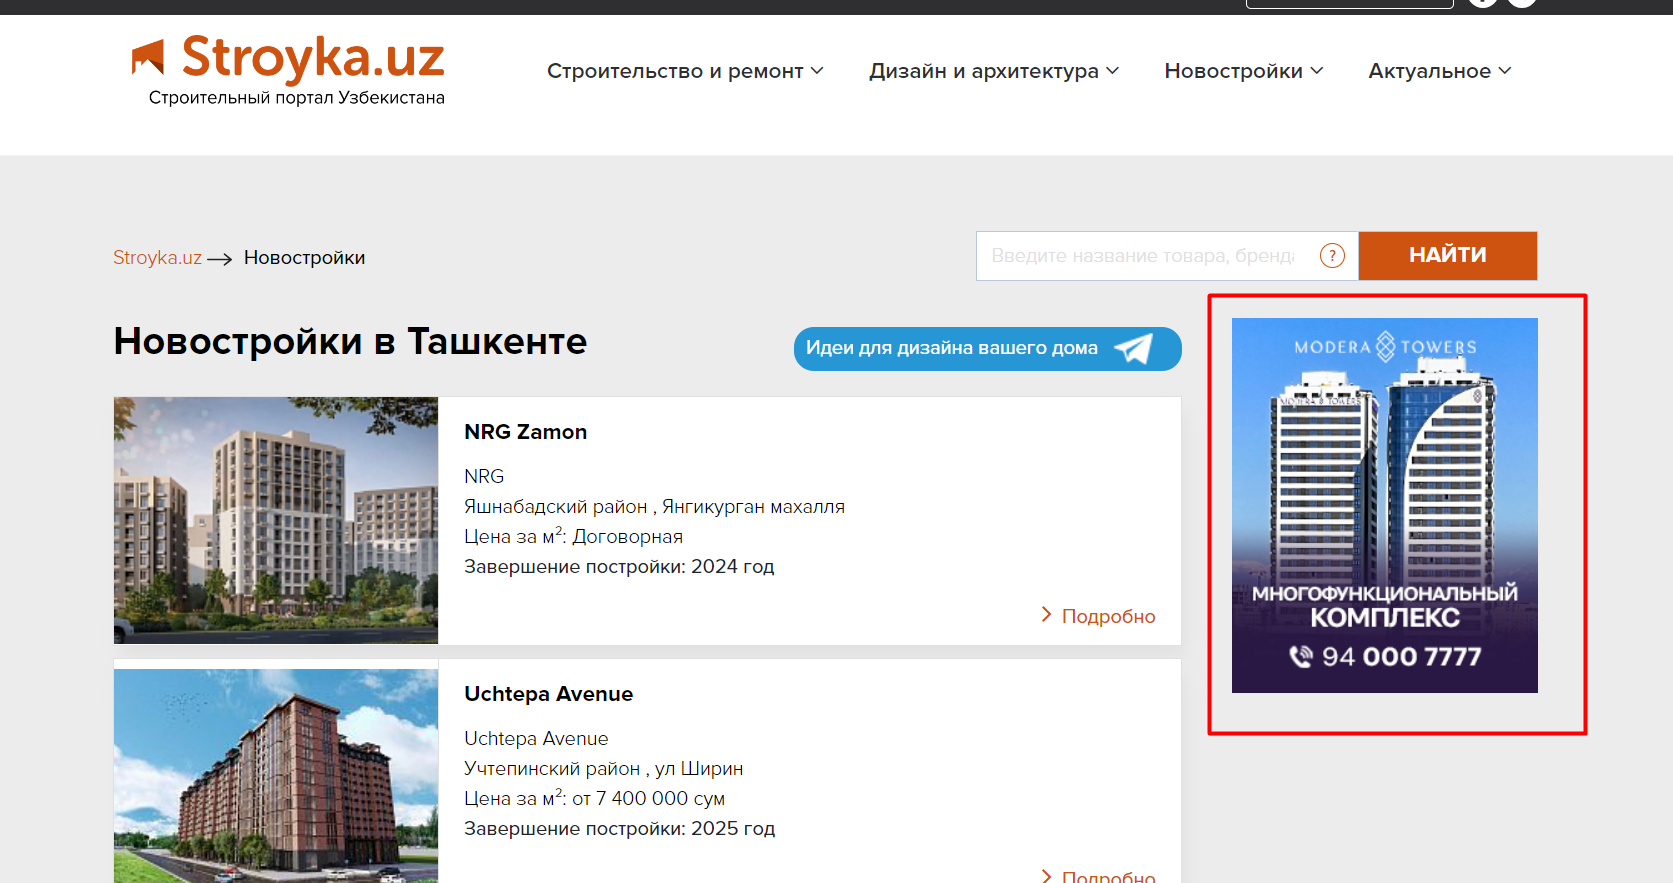Viewport: 1673px width, 883px height.
Task: Open the NRG Zamon listing title
Action: point(525,432)
